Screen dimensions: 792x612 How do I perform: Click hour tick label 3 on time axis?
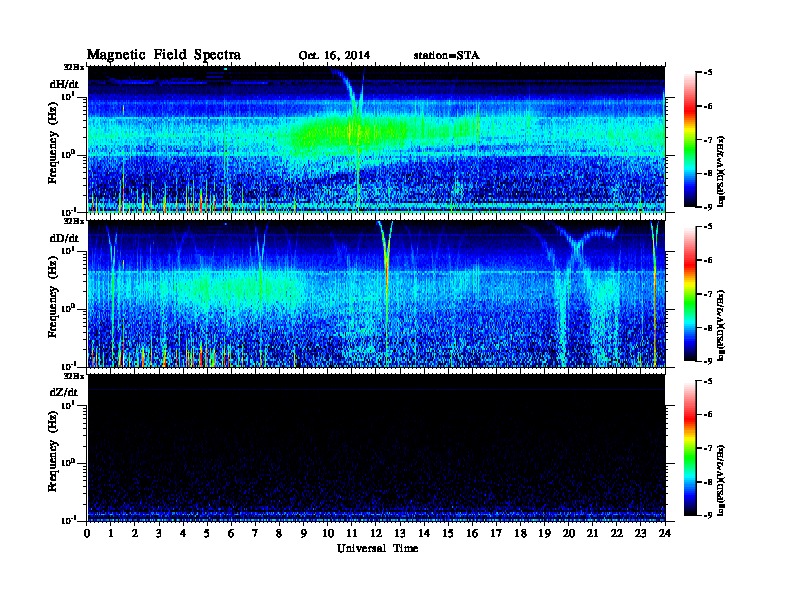159,534
